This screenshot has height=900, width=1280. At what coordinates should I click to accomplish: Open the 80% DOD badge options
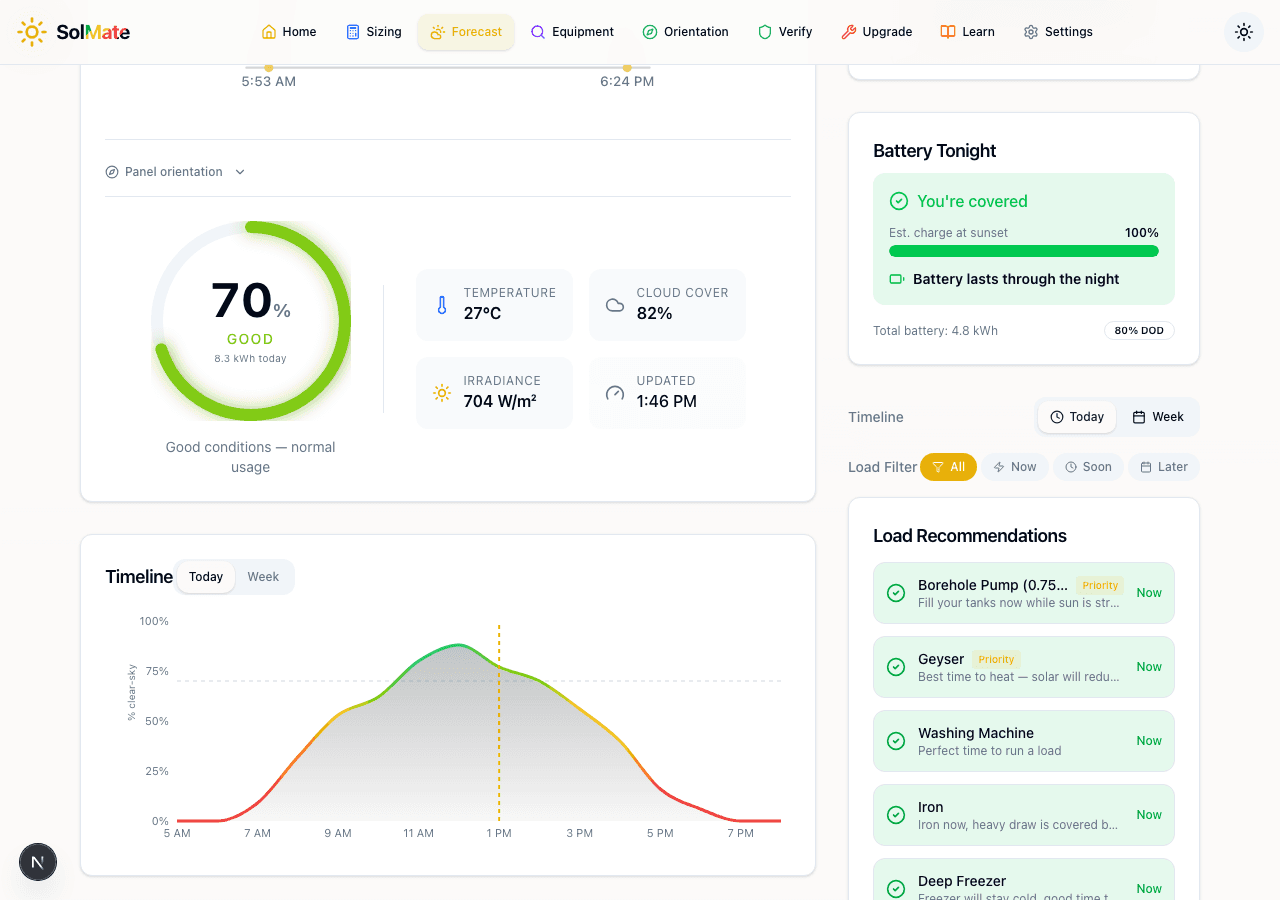[x=1139, y=330]
